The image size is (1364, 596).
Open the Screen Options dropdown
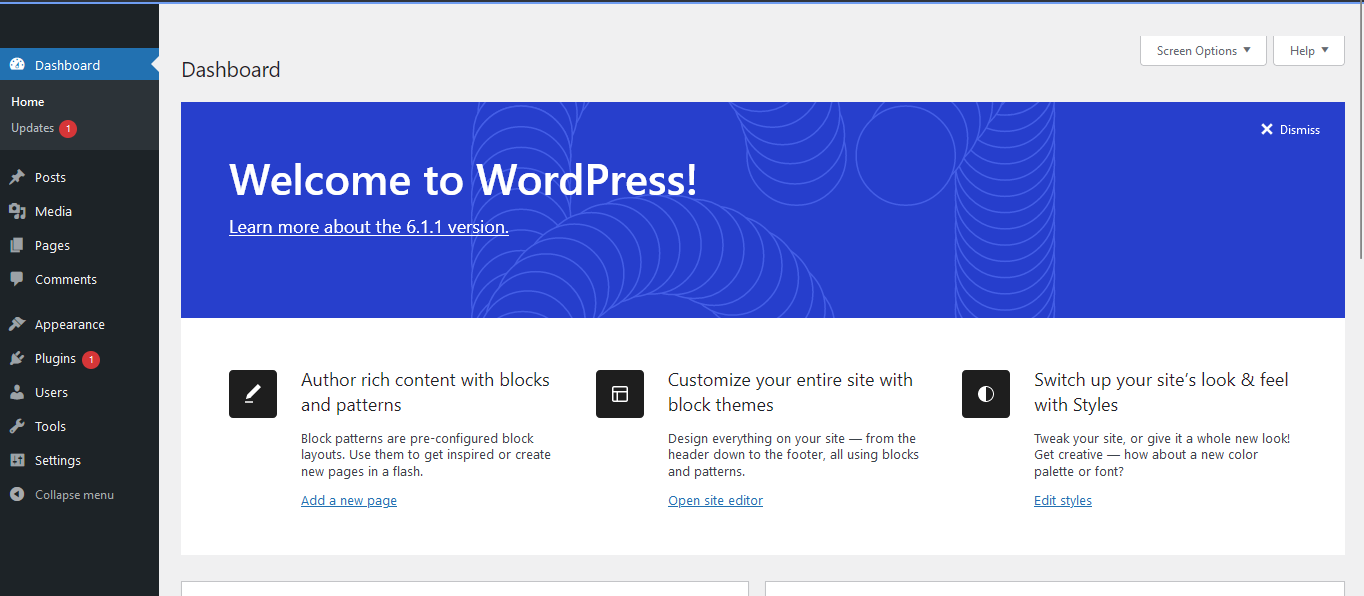(x=1202, y=50)
